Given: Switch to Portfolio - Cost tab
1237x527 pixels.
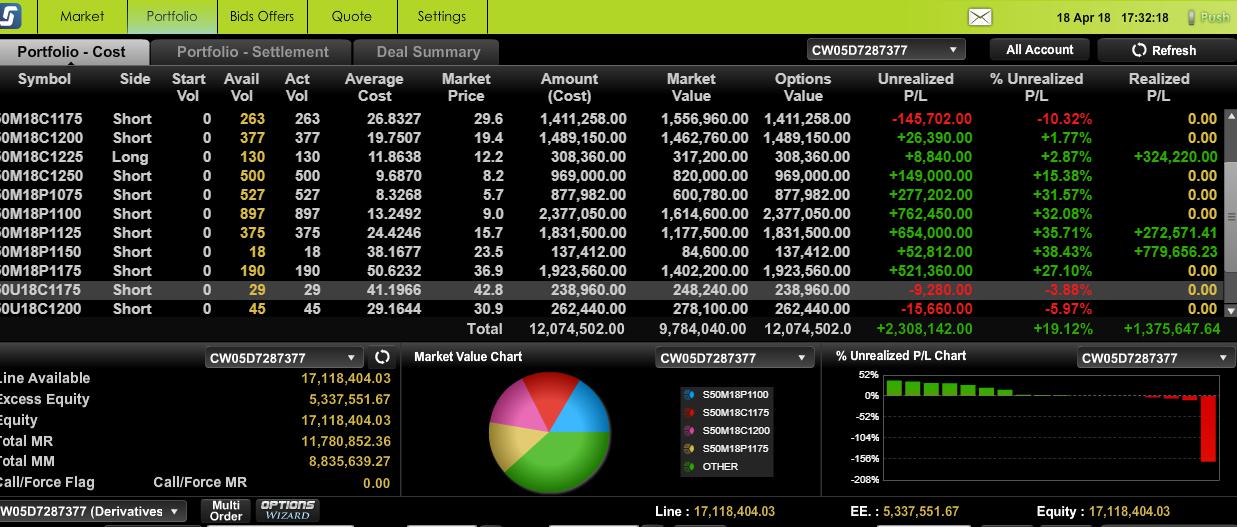Looking at the screenshot, I should pyautogui.click(x=72, y=52).
